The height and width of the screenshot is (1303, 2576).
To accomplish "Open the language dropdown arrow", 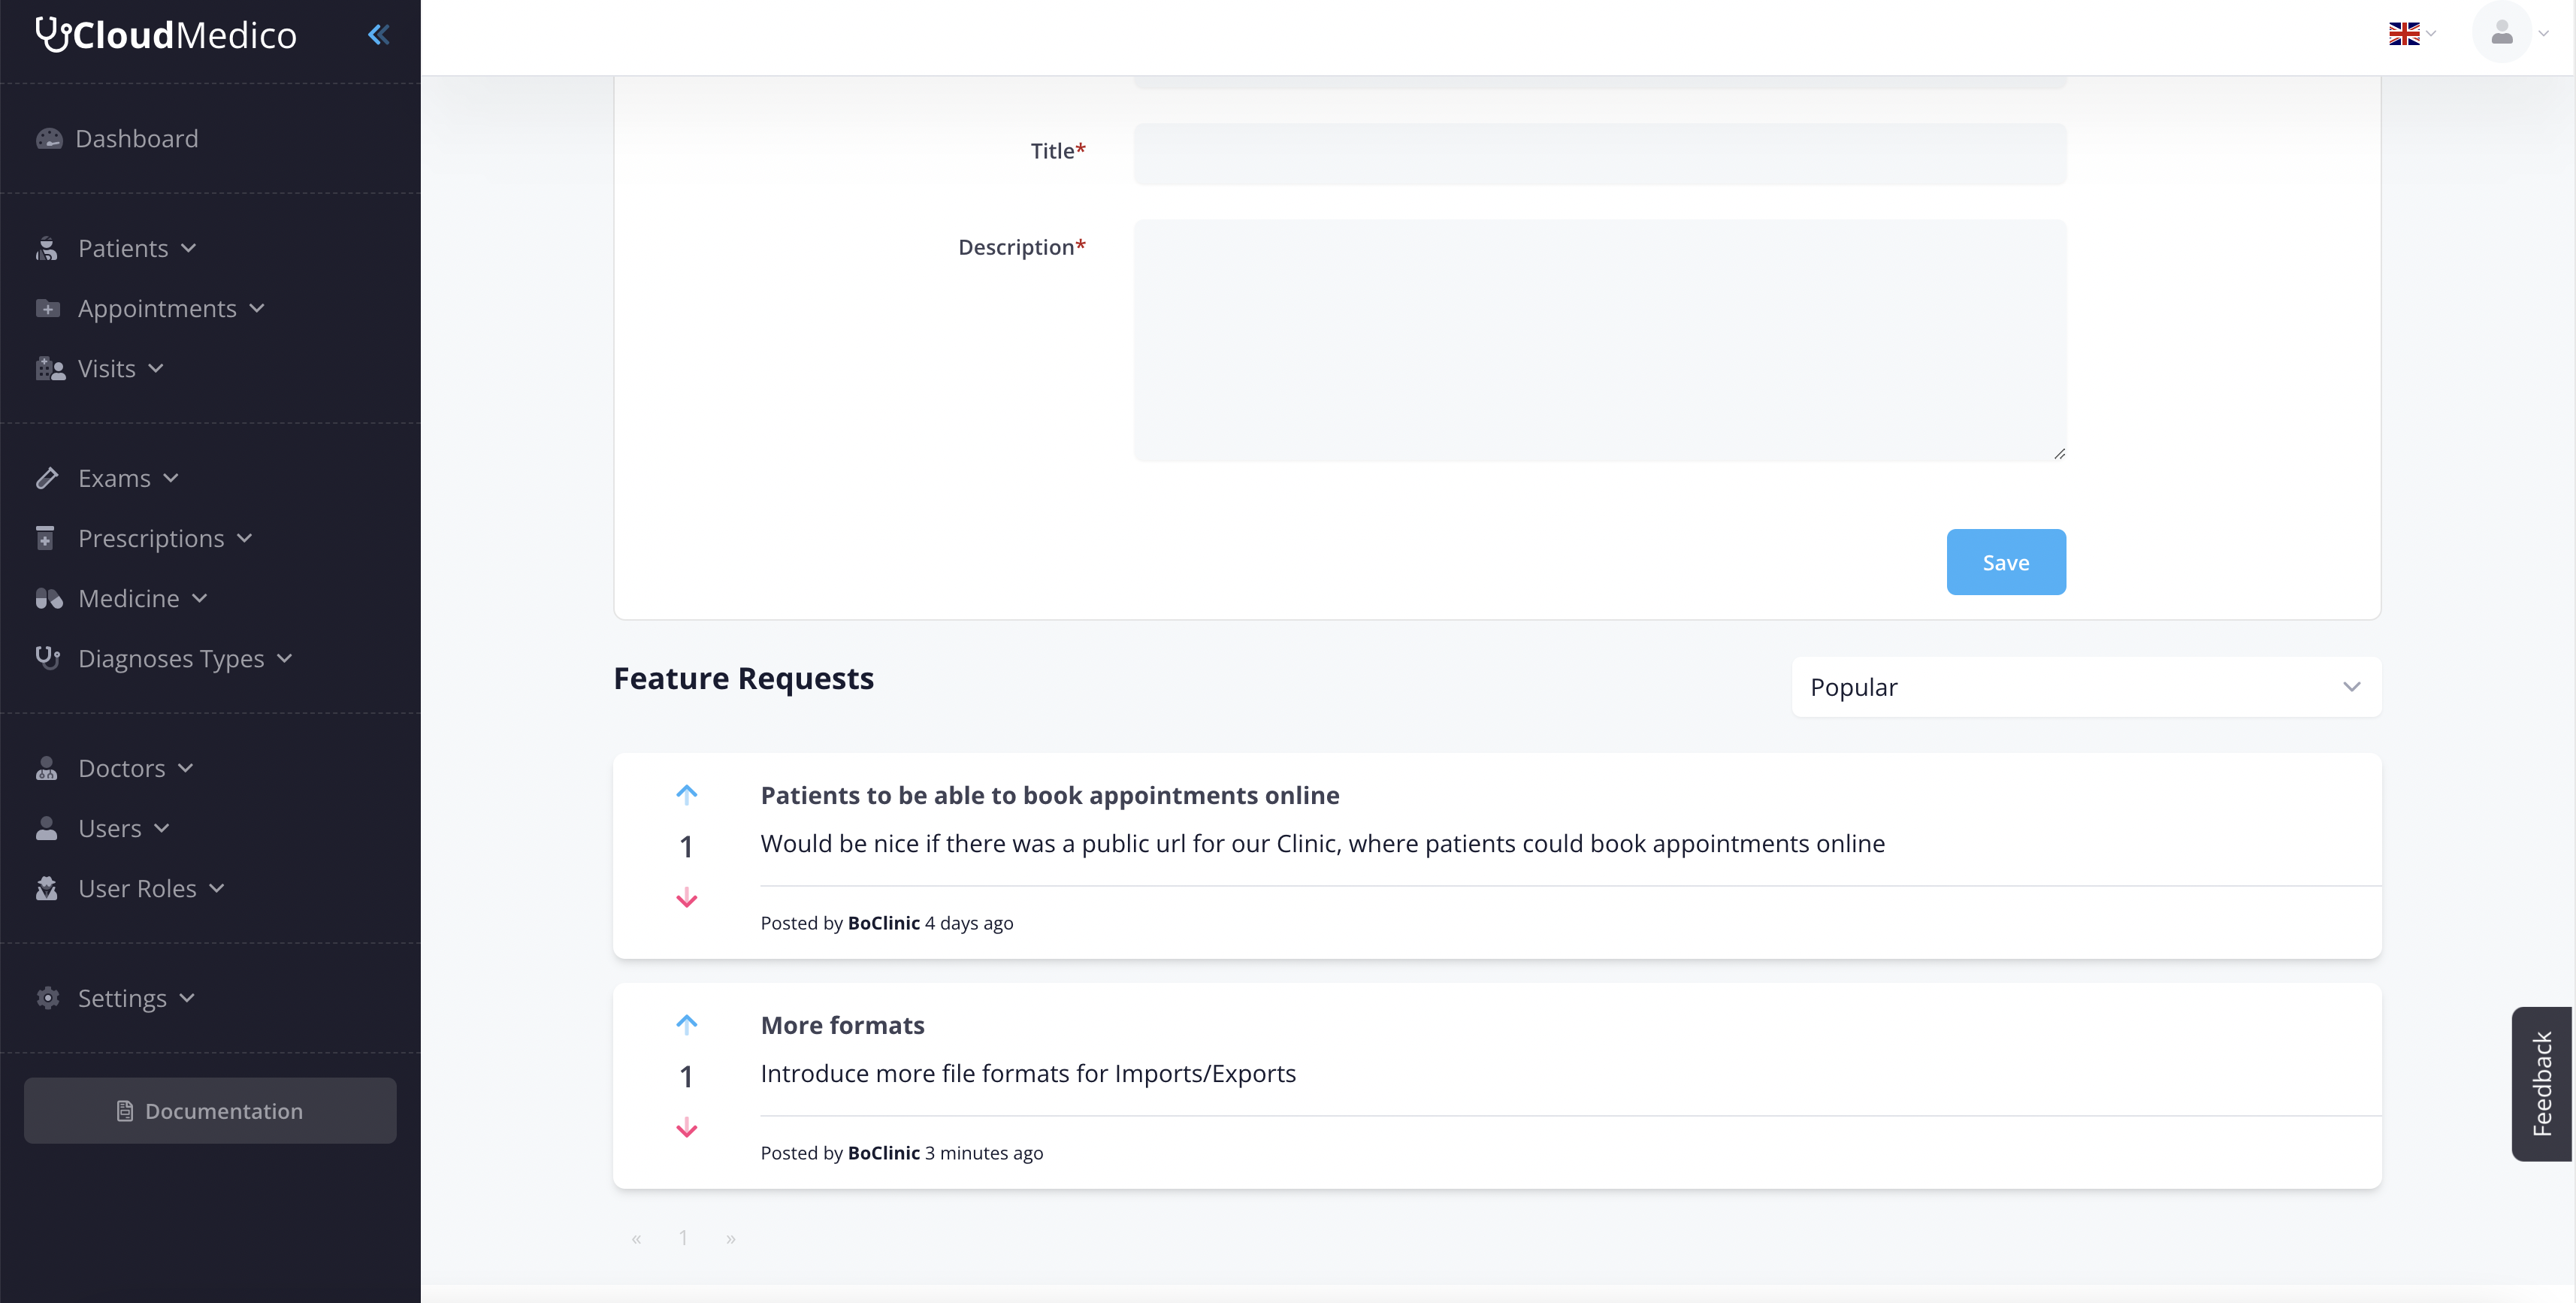I will pos(2431,34).
